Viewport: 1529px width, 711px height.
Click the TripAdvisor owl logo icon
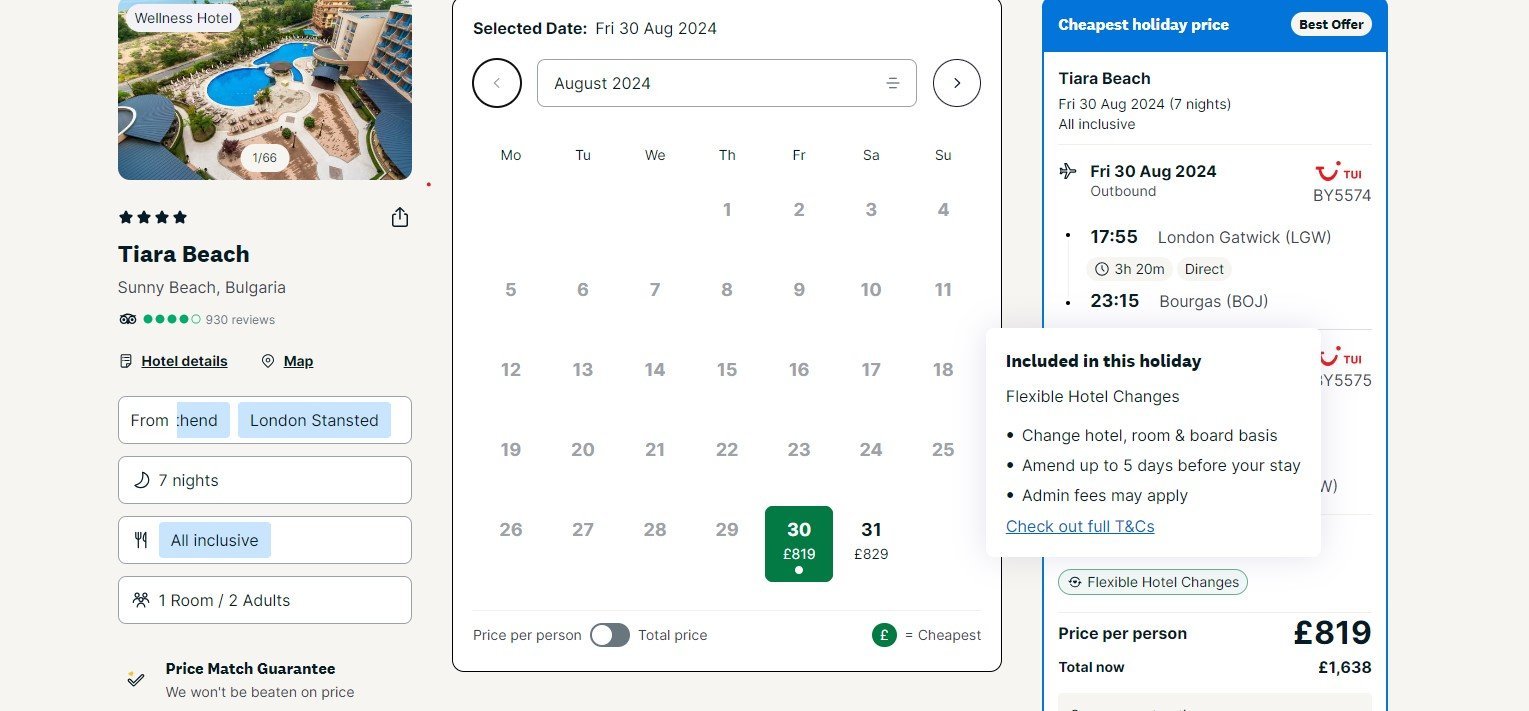click(x=127, y=320)
